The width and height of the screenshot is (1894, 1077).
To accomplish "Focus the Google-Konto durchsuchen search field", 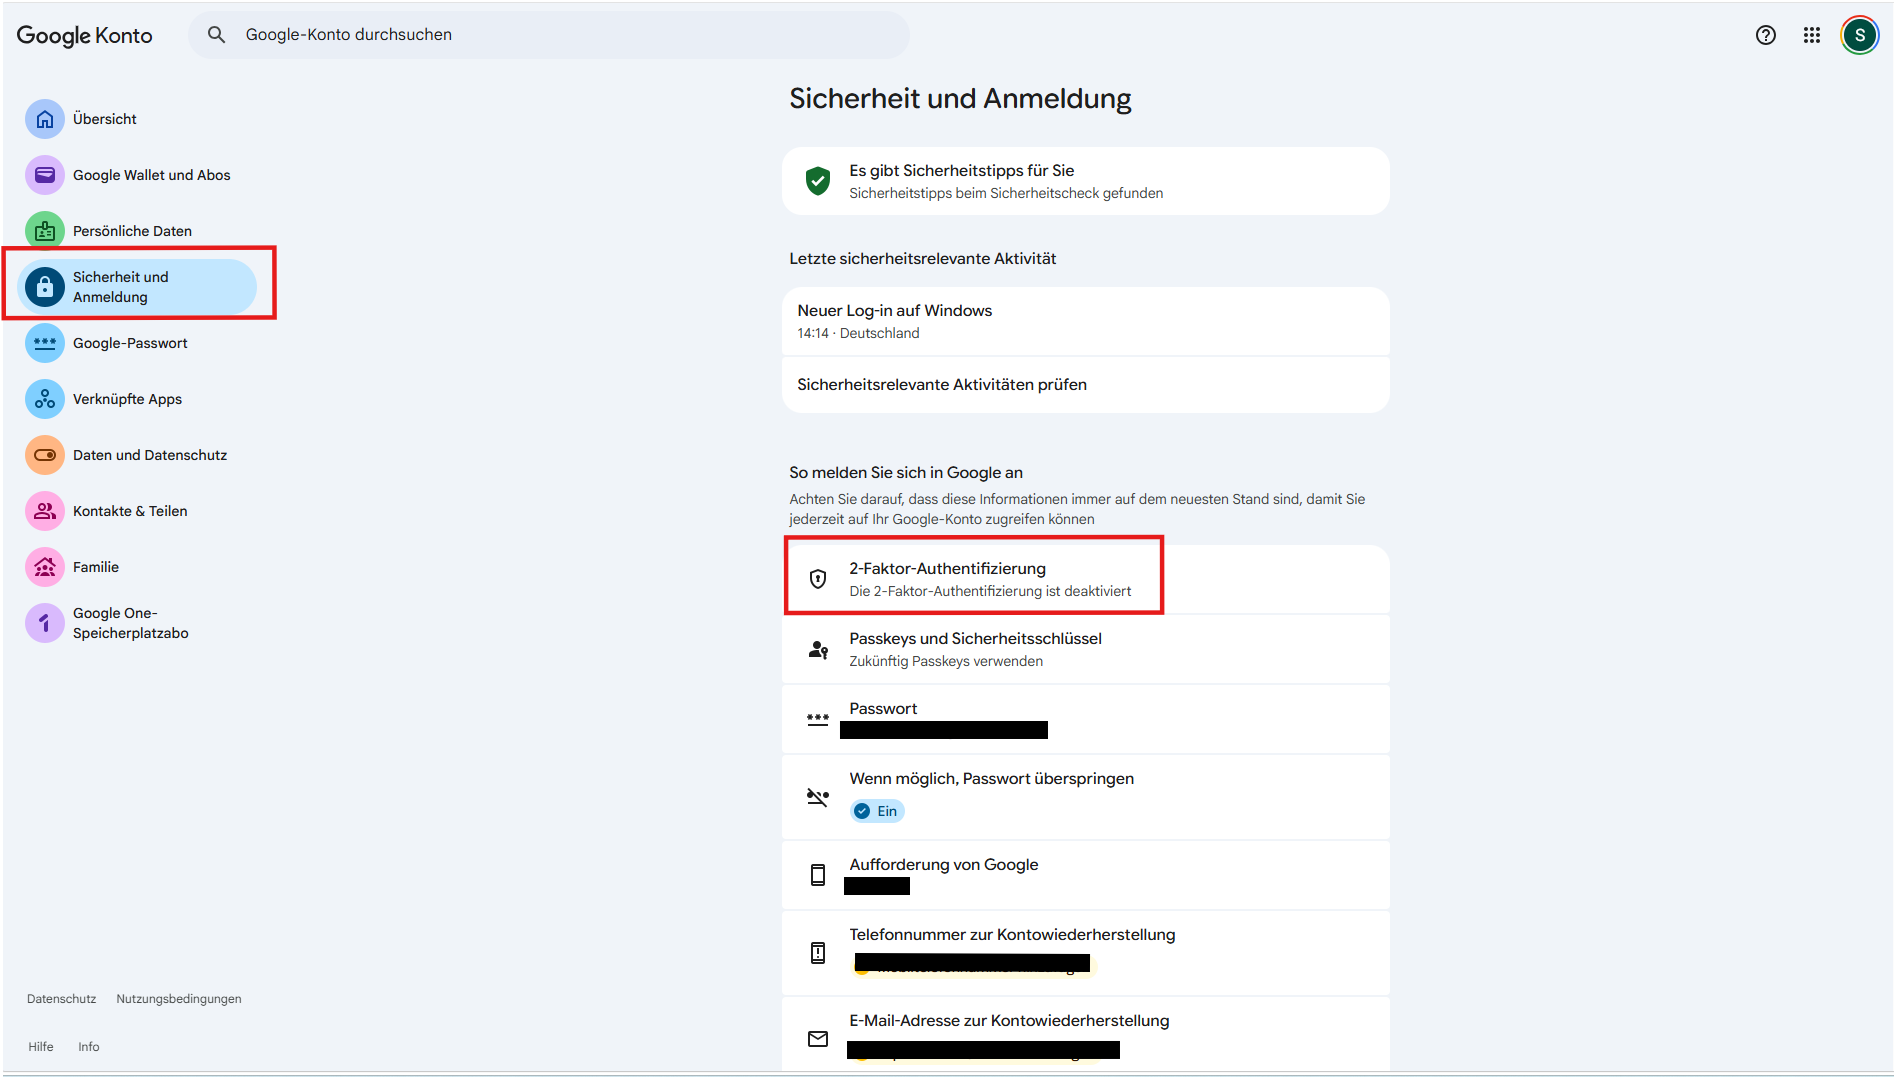I will pyautogui.click(x=549, y=35).
